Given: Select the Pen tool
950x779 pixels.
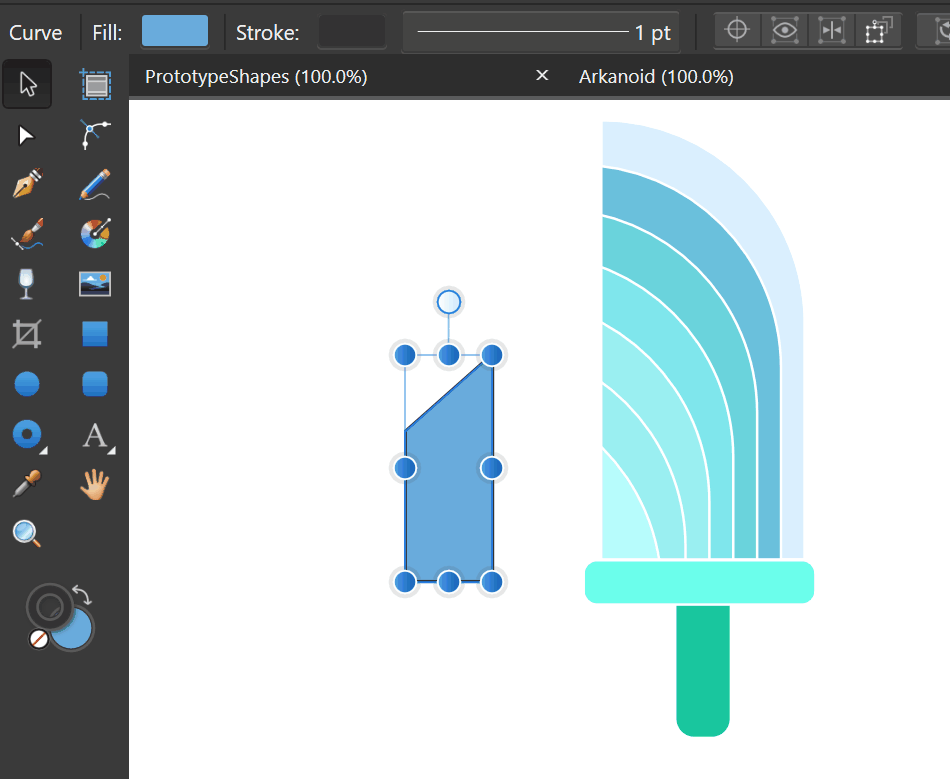Looking at the screenshot, I should point(27,185).
